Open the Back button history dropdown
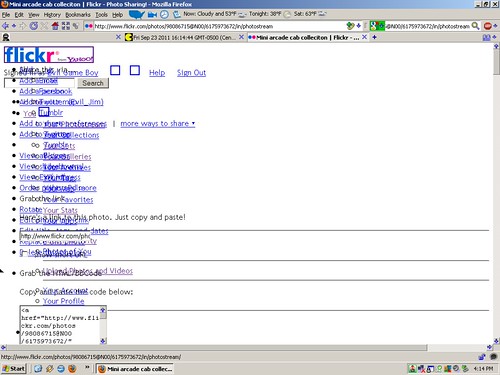The width and height of the screenshot is (500, 375). (14, 26)
